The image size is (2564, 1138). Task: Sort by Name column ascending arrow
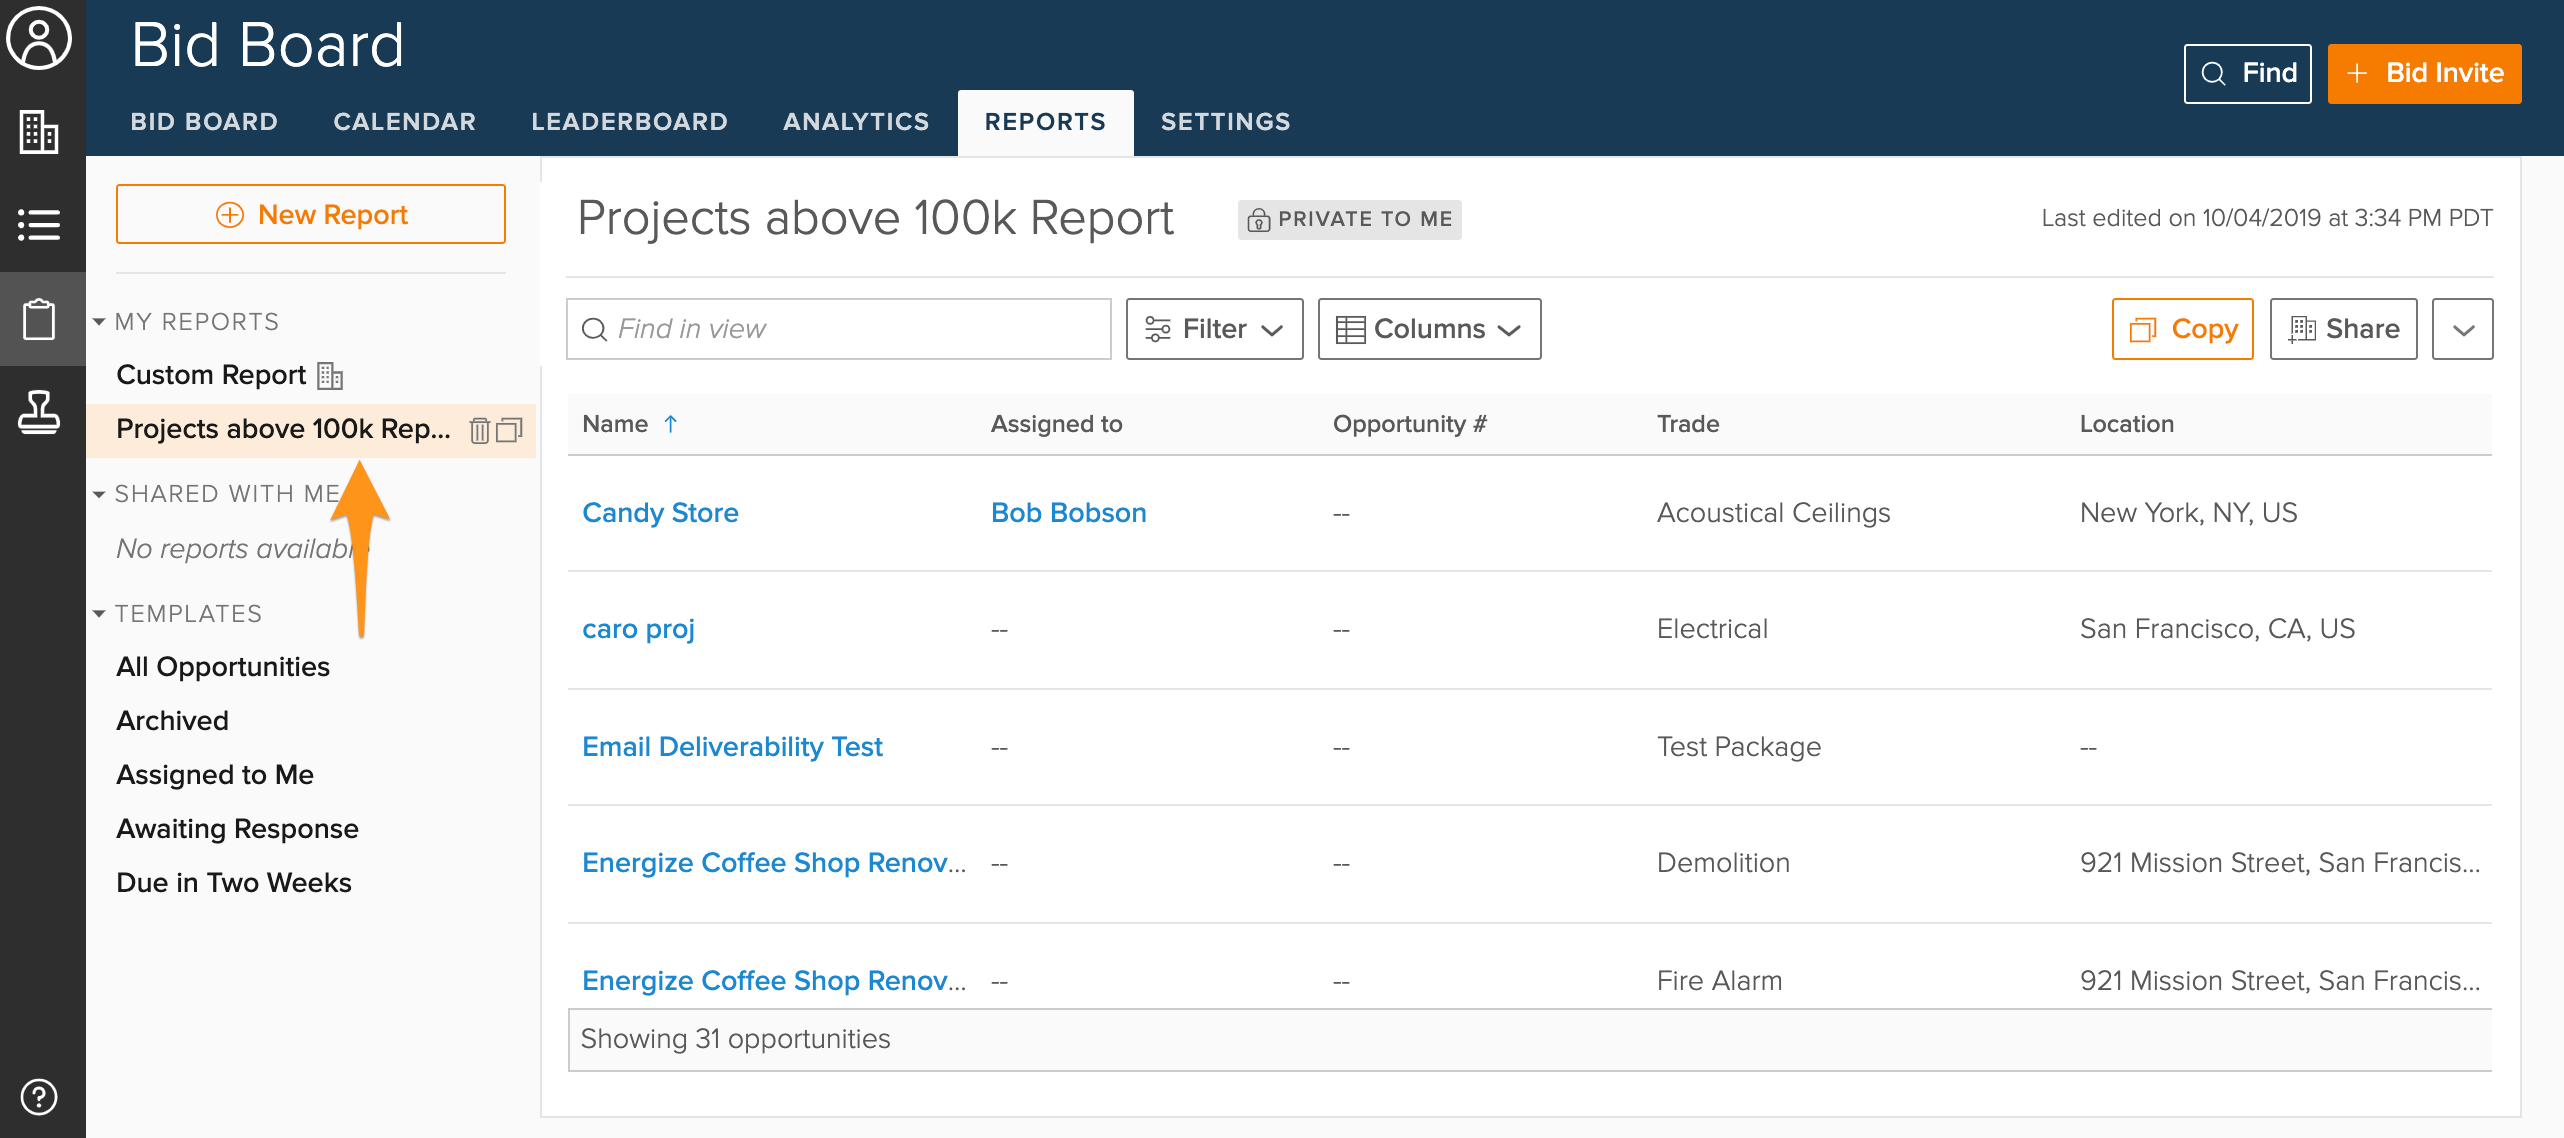(671, 424)
